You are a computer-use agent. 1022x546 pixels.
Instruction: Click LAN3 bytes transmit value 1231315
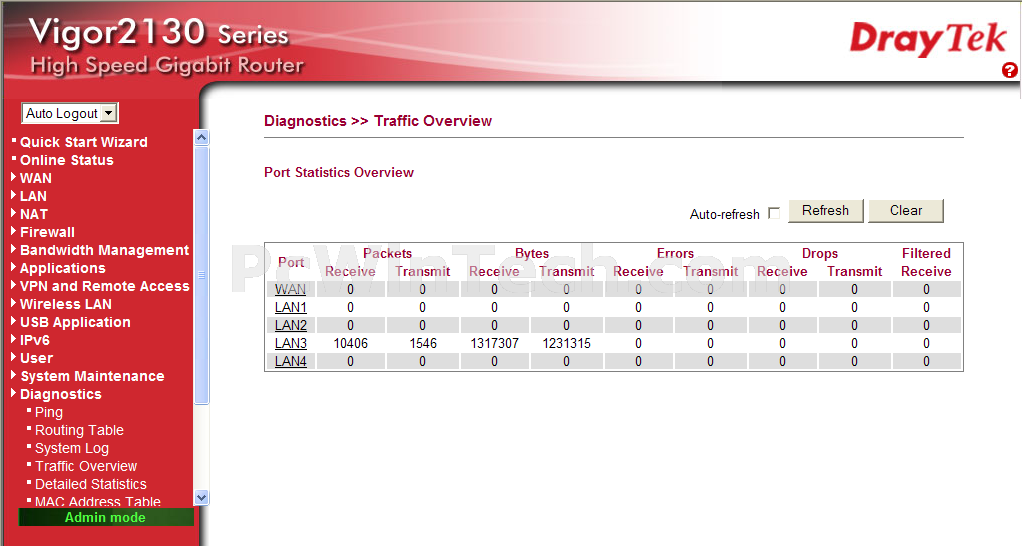566,343
